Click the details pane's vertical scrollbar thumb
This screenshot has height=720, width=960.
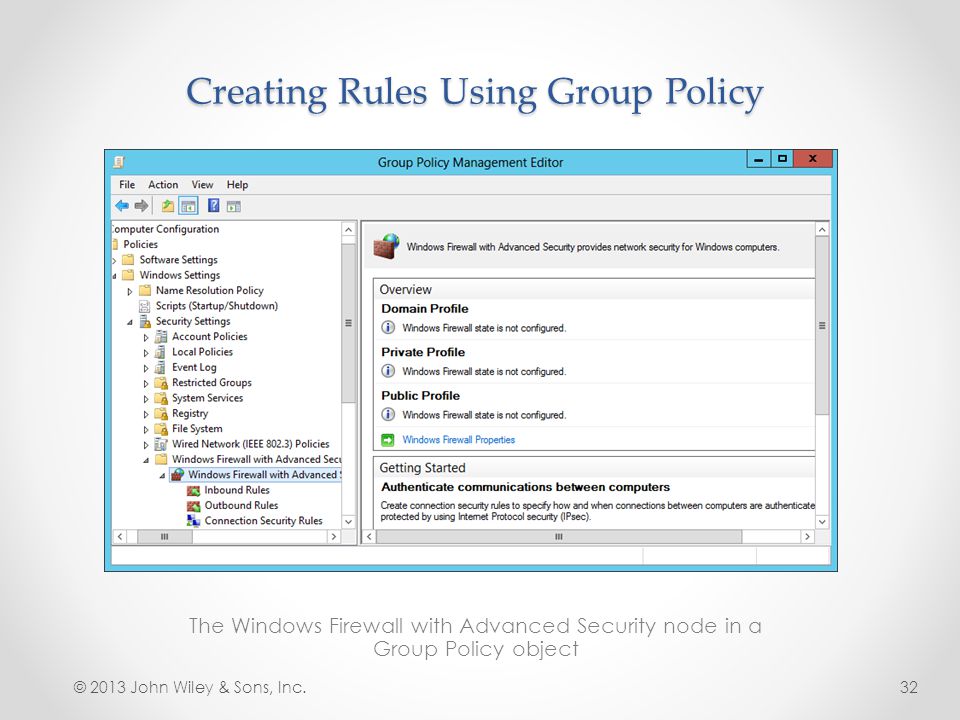[822, 326]
